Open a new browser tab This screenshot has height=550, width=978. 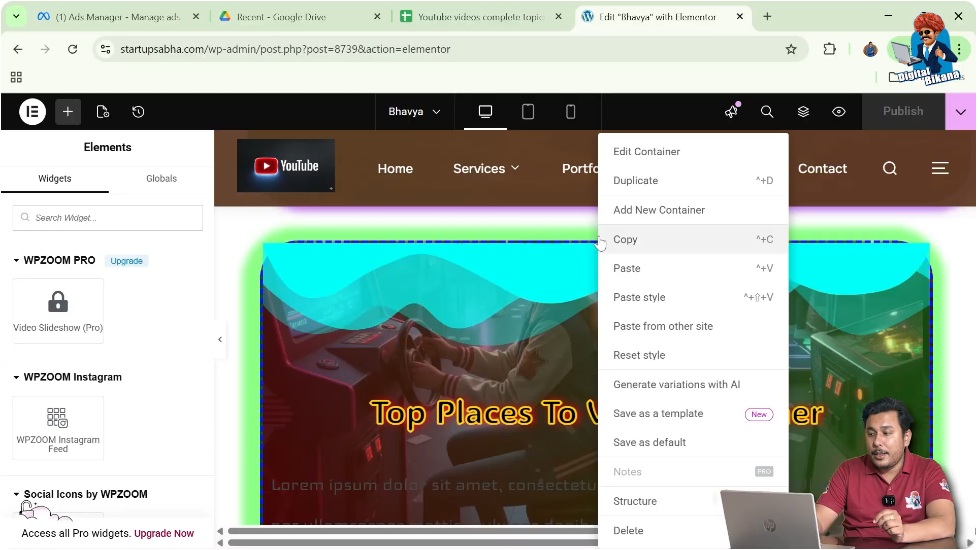[x=767, y=17]
